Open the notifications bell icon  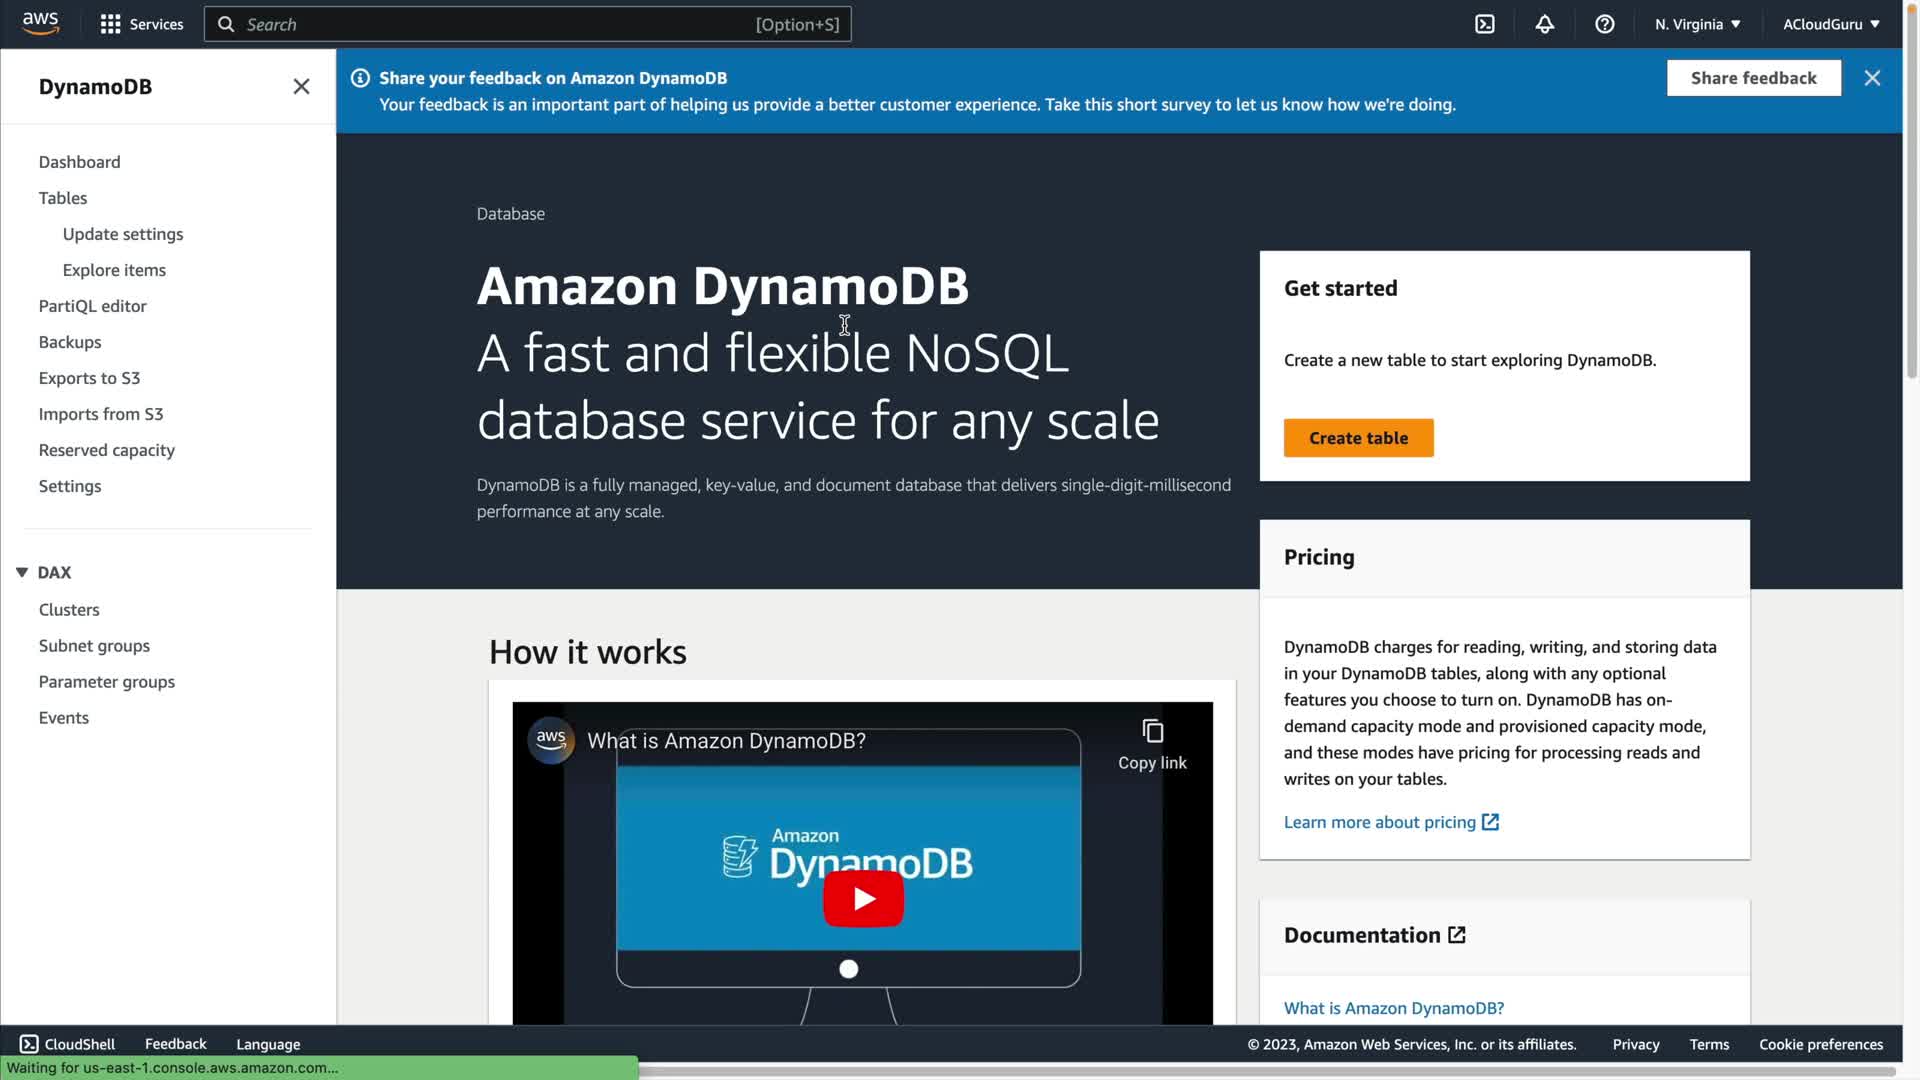(1545, 24)
